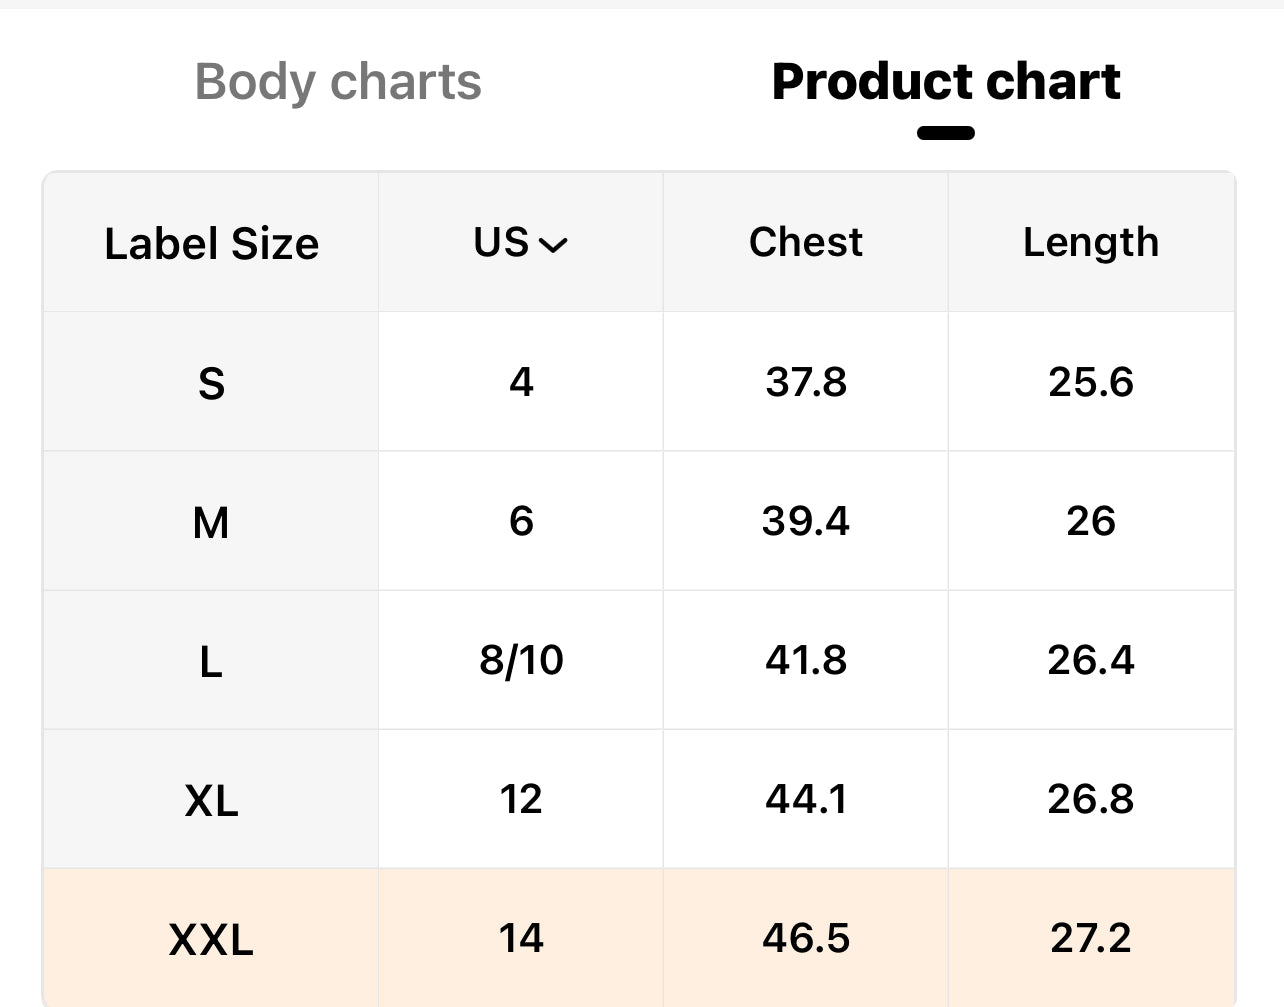Select the L label size cell

coord(211,661)
